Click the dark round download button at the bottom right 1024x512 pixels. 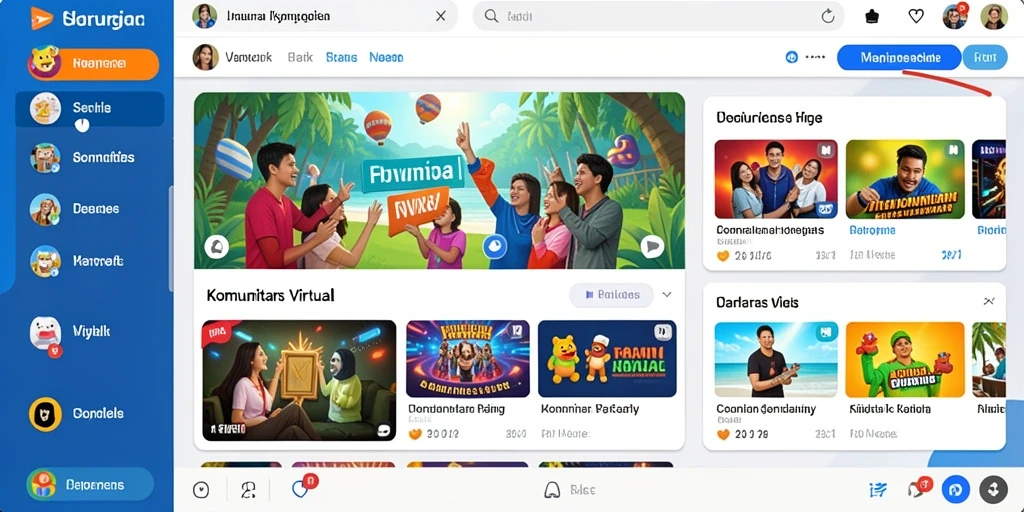[993, 489]
